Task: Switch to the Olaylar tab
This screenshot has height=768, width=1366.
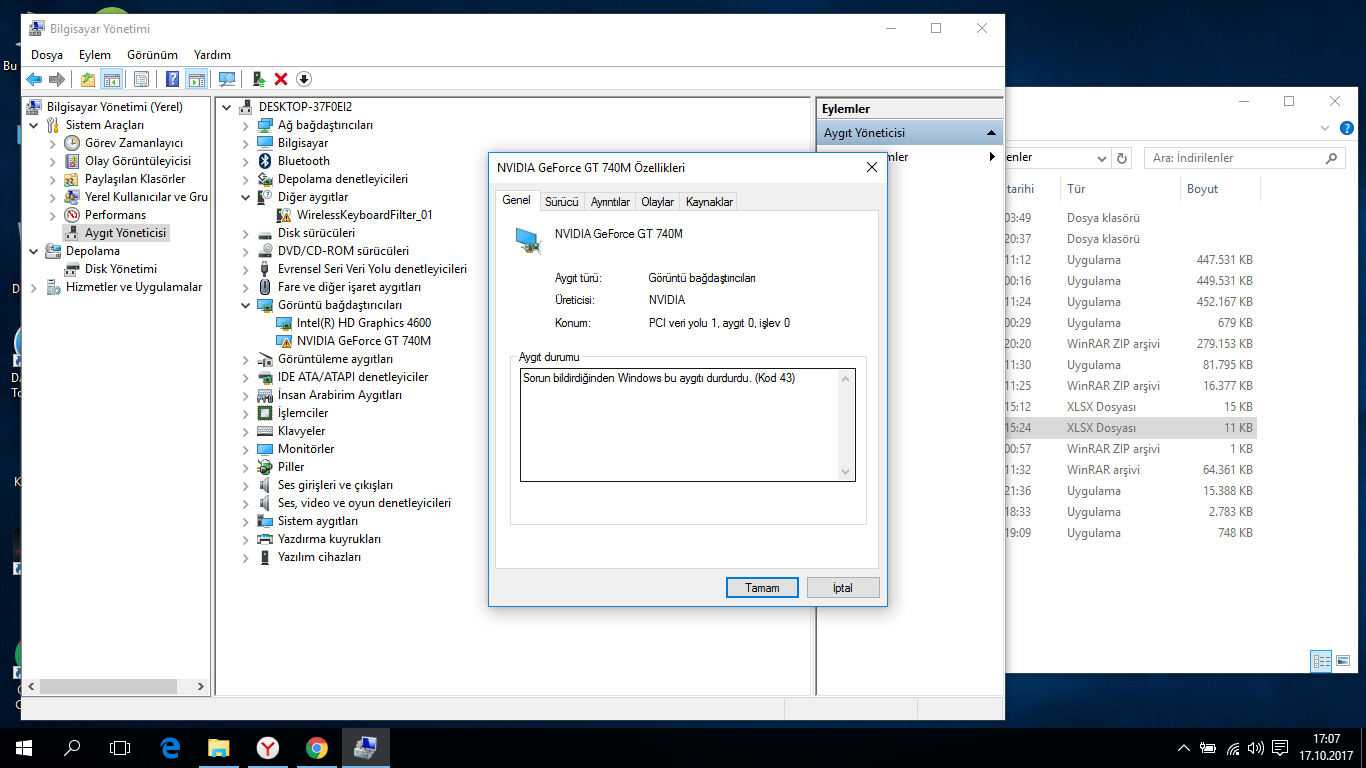Action: pos(657,201)
